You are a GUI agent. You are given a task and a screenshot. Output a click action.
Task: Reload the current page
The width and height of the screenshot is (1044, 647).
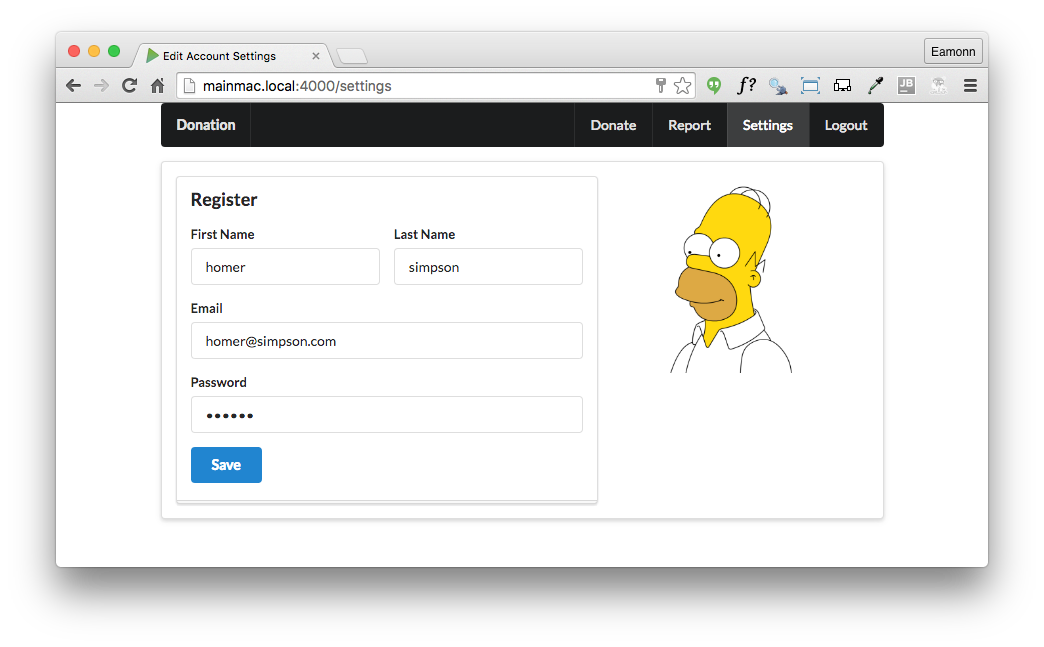[129, 86]
